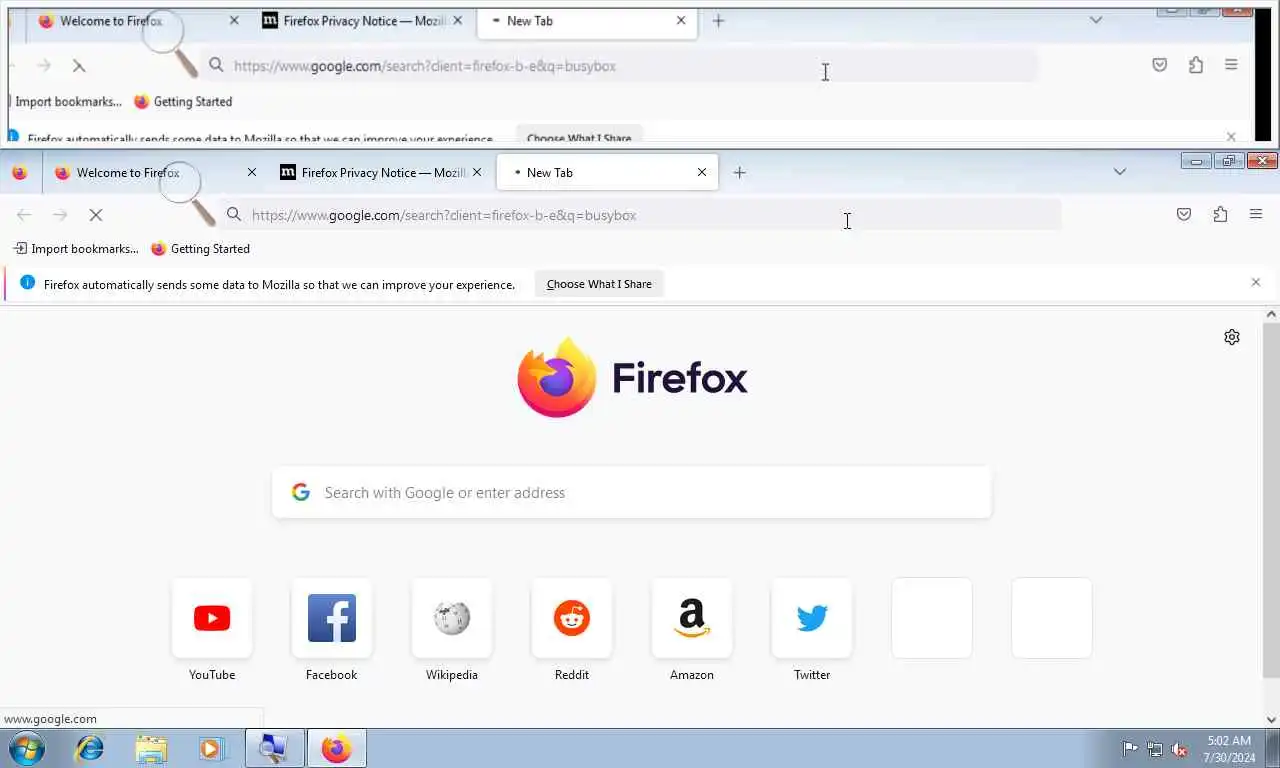Image resolution: width=1280 pixels, height=768 pixels.
Task: Open the Getting Started bookmark
Action: point(200,249)
